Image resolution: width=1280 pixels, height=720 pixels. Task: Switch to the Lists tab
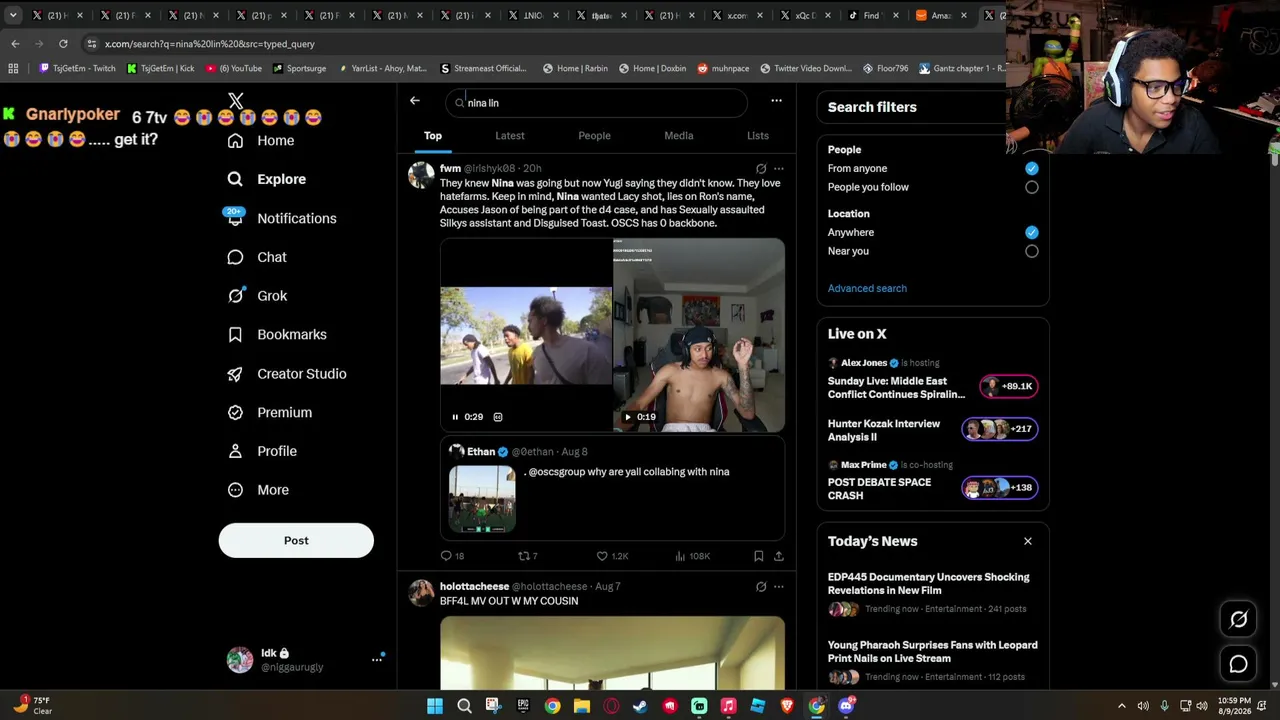[x=758, y=136]
